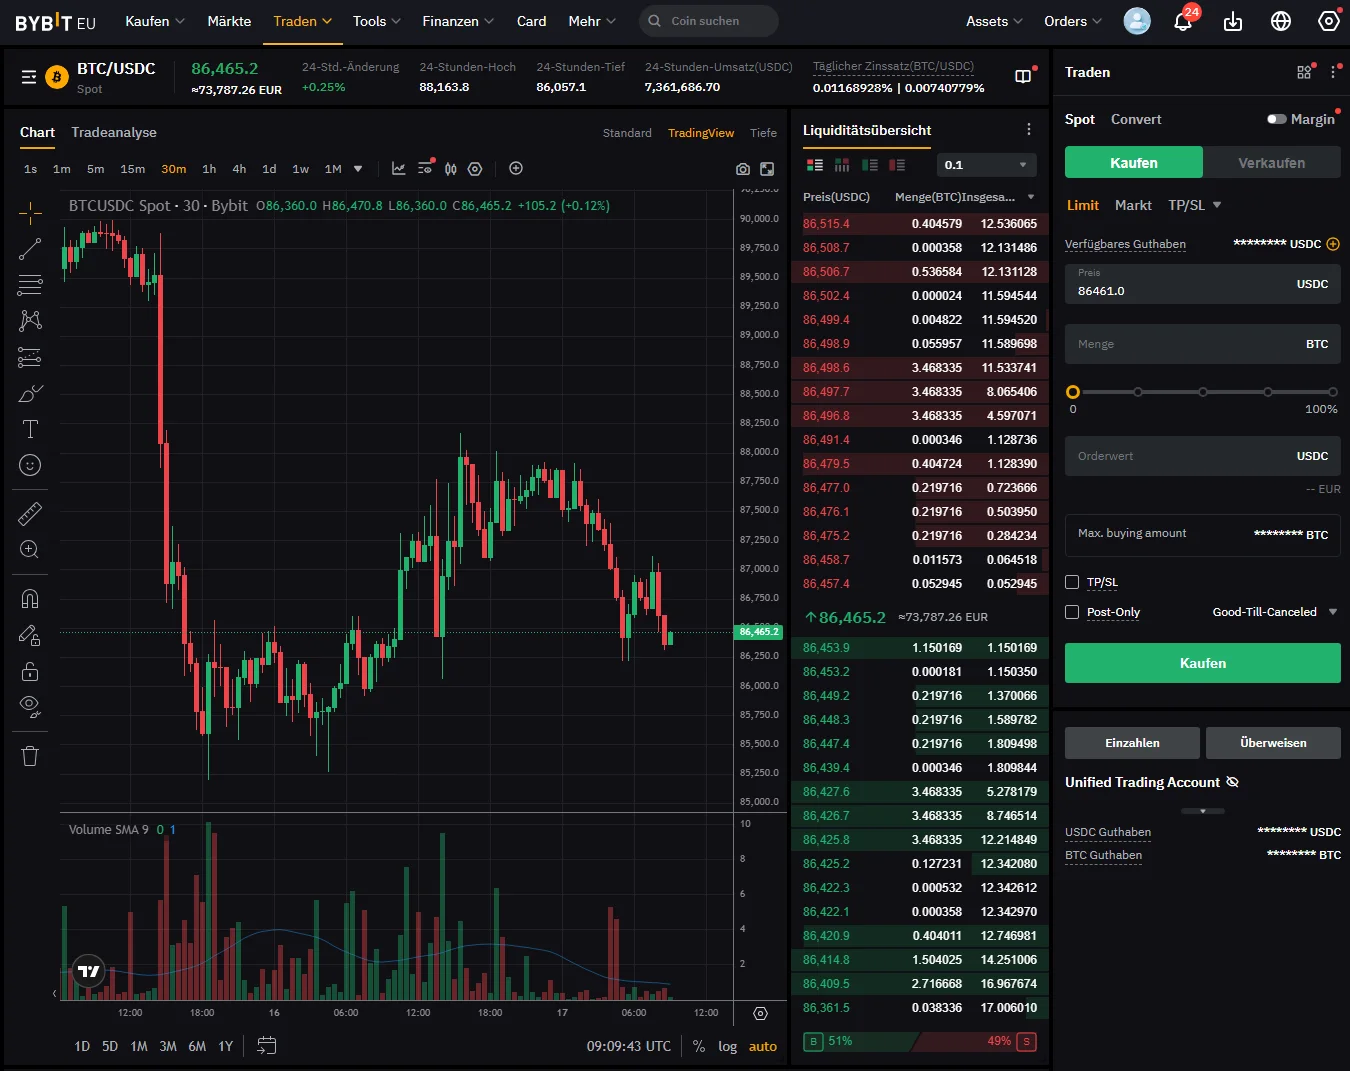Switch to the Convert tab
Viewport: 1350px width, 1071px height.
(1136, 119)
